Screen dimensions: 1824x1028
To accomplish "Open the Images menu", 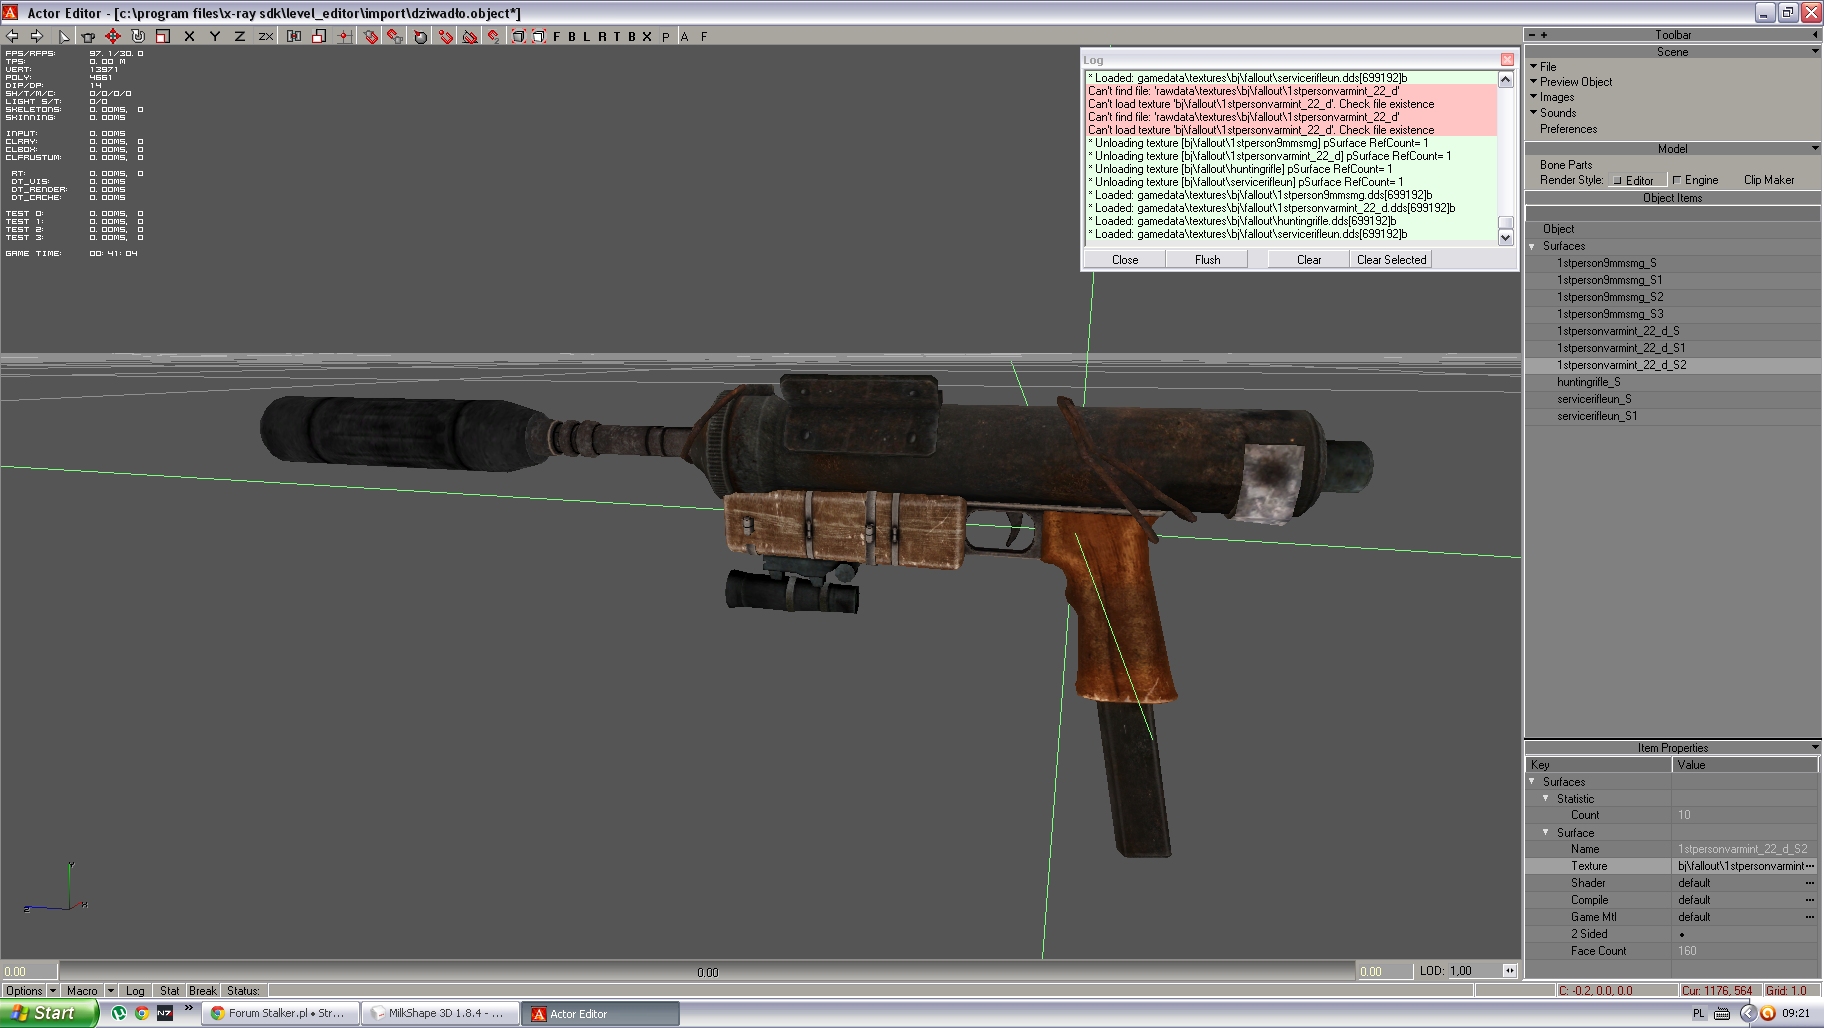I will tap(1556, 98).
